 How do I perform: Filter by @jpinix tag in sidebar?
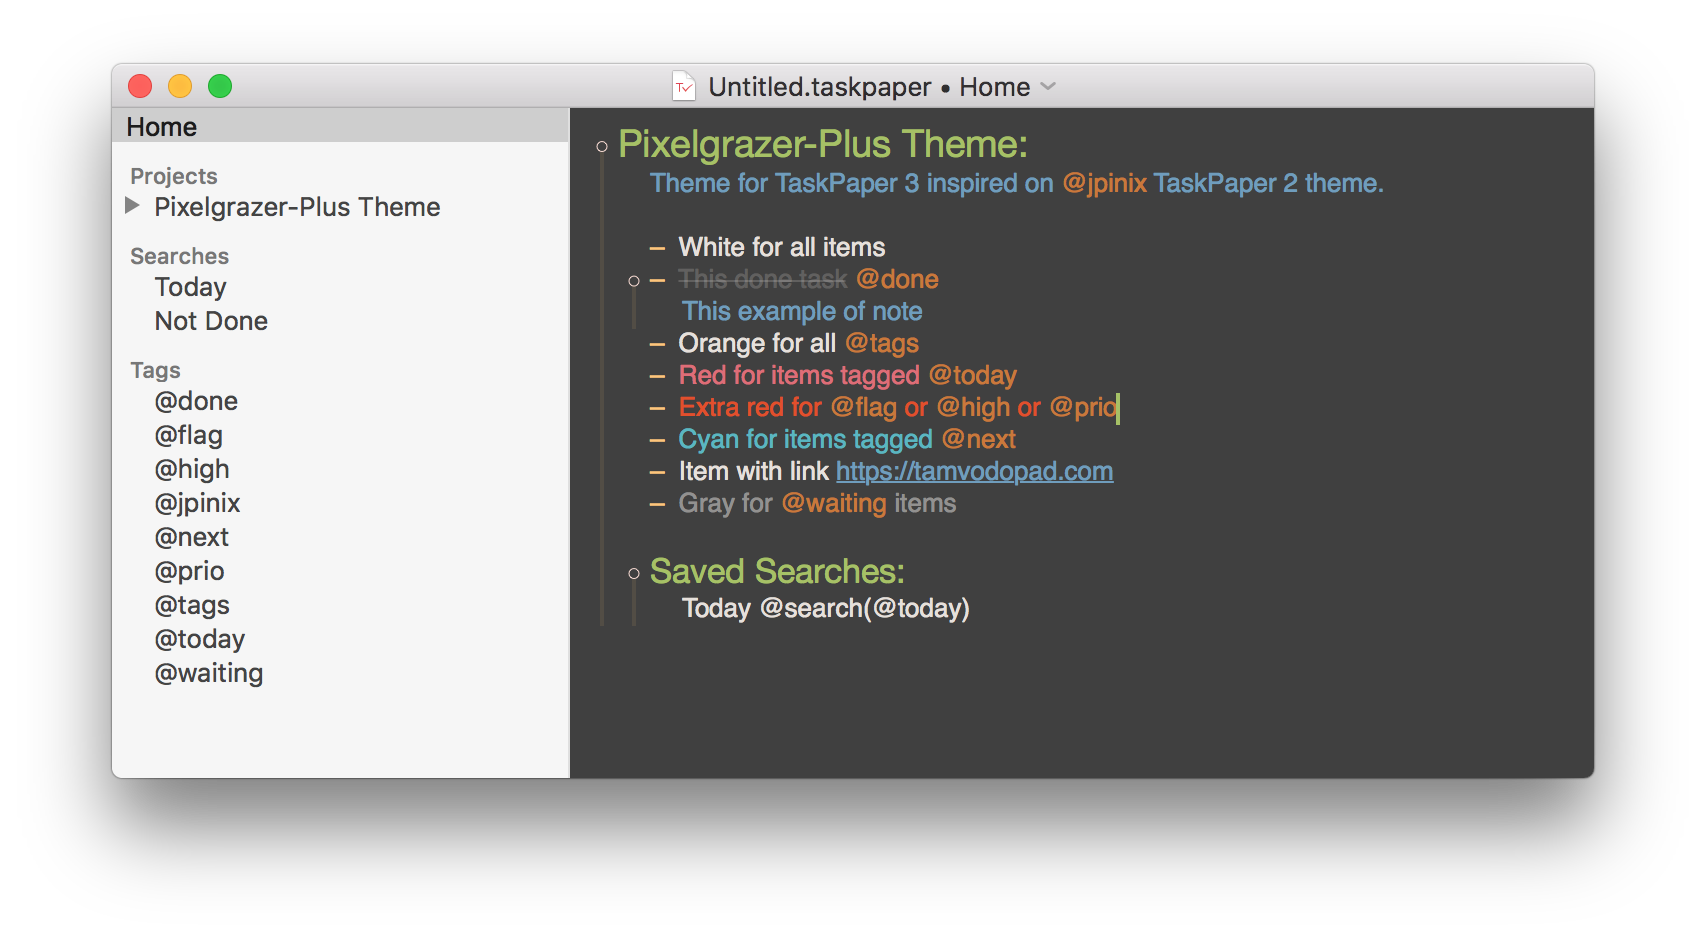[x=197, y=503]
